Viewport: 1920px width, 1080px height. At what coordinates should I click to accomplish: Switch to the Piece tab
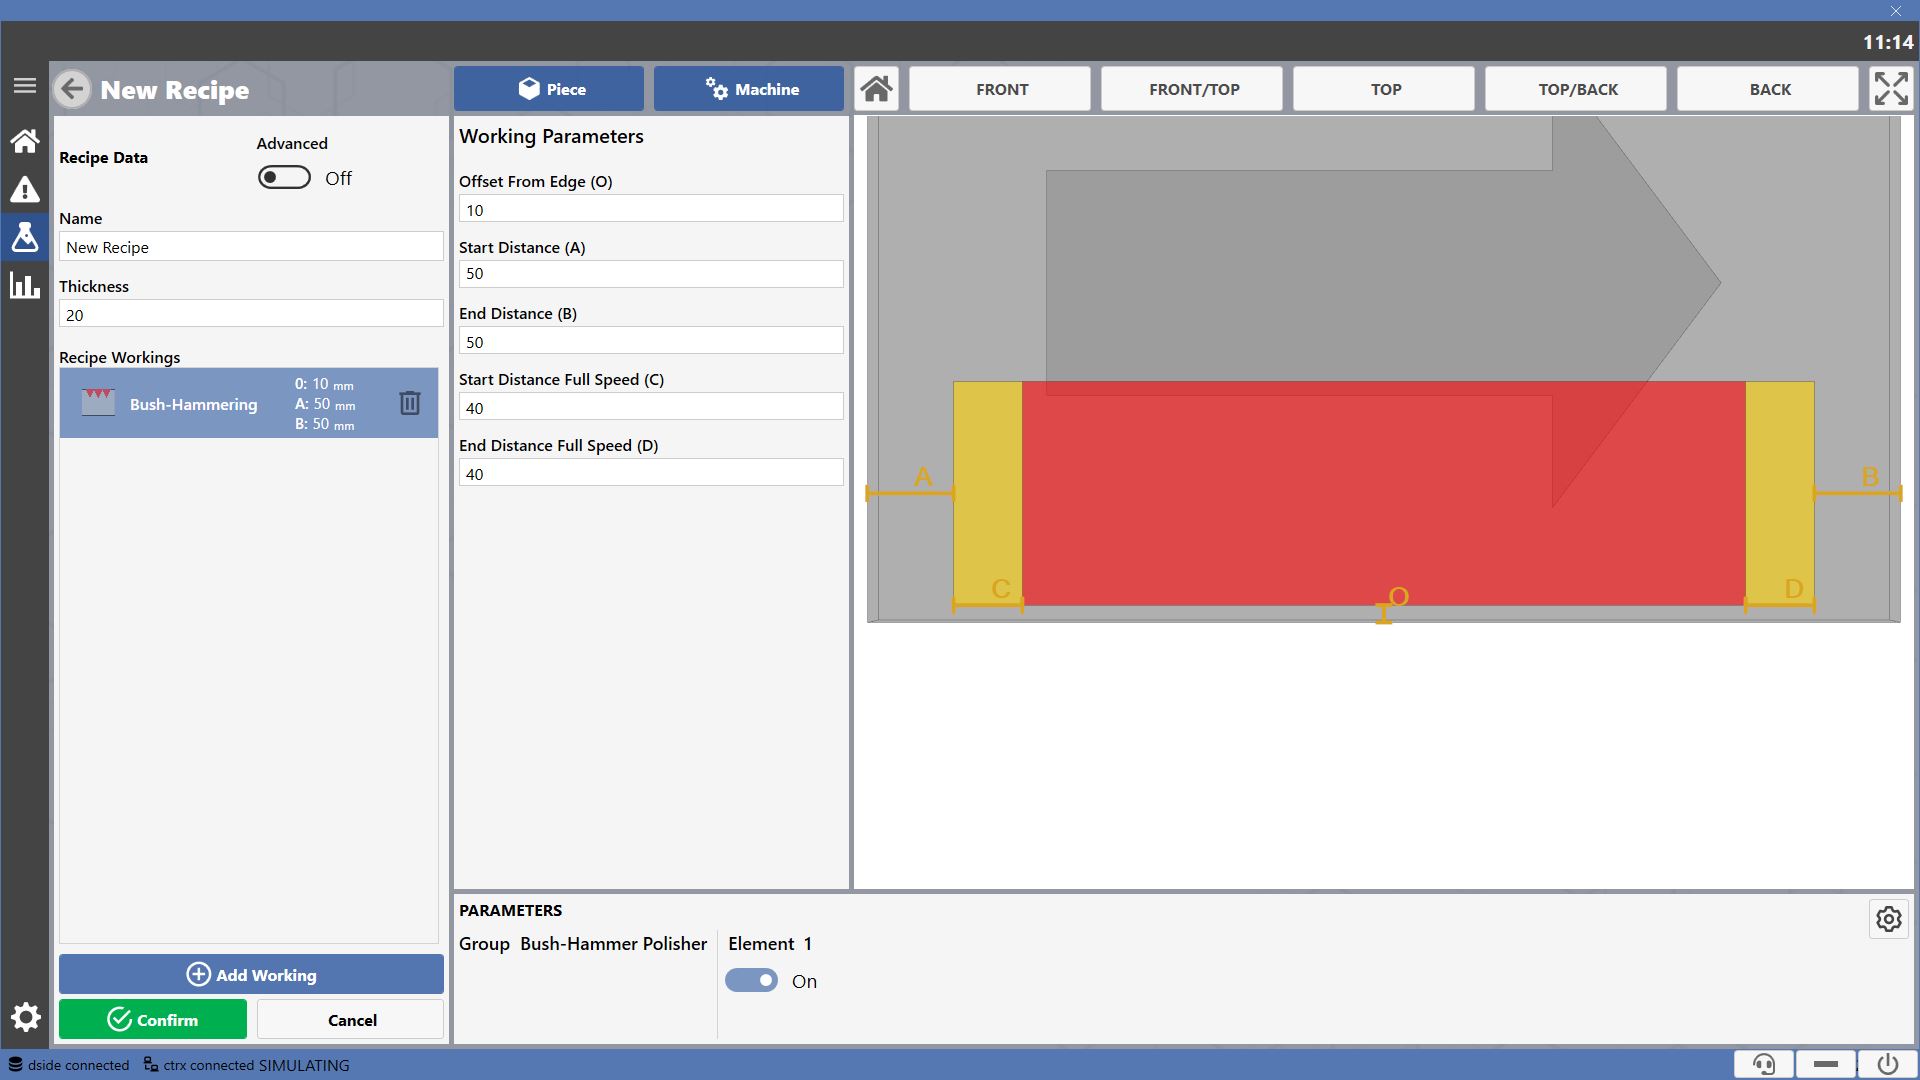coord(549,89)
